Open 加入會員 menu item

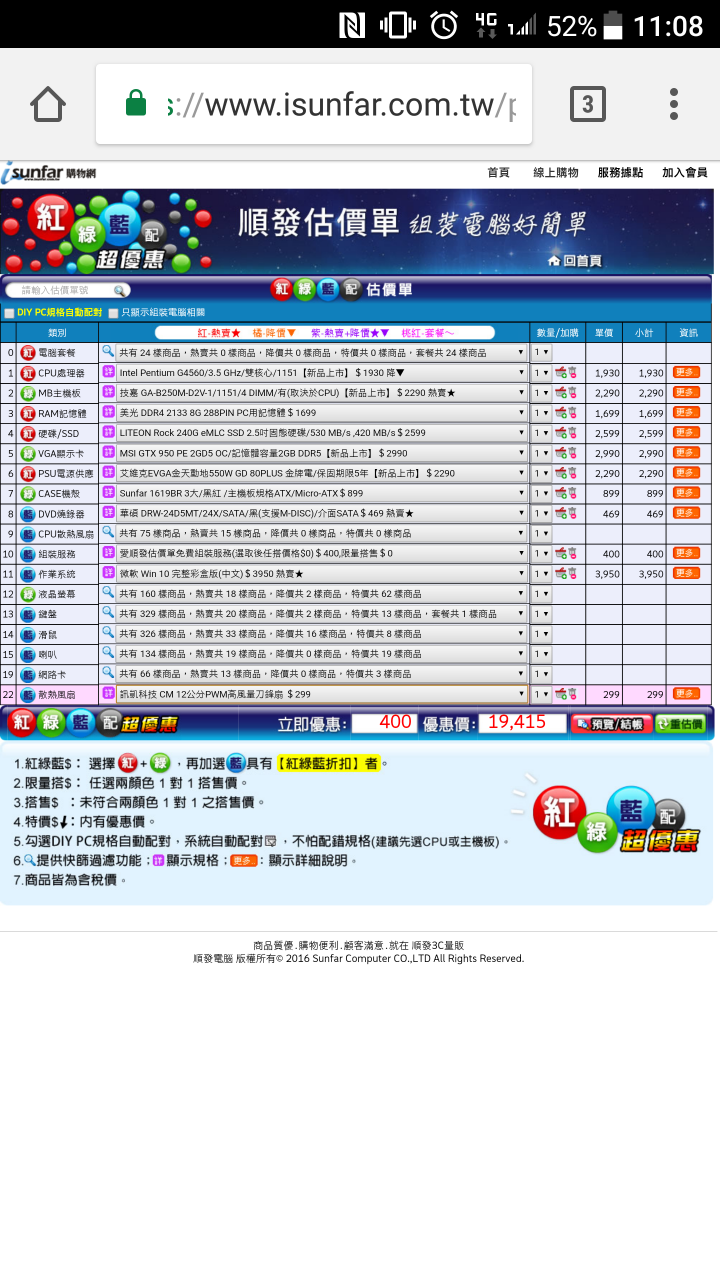685,173
